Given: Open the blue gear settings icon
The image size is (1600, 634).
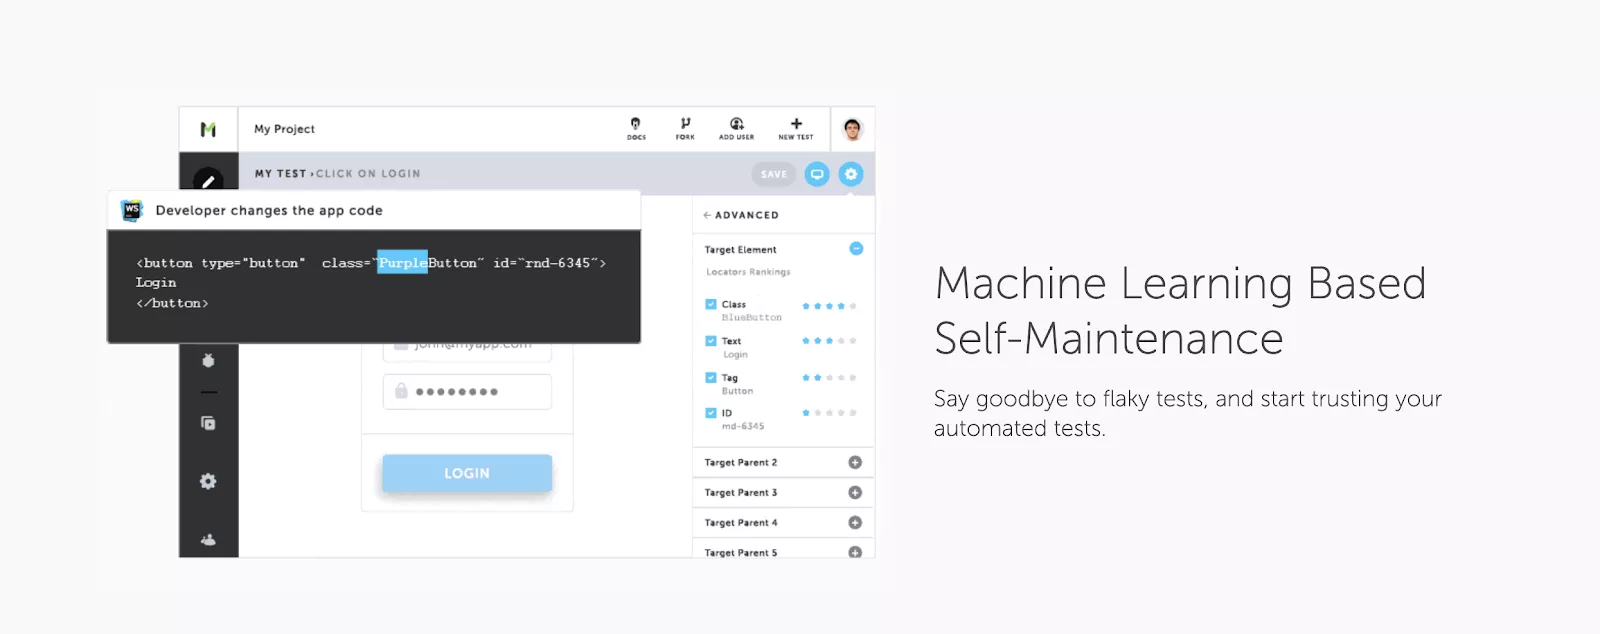Looking at the screenshot, I should pyautogui.click(x=851, y=174).
